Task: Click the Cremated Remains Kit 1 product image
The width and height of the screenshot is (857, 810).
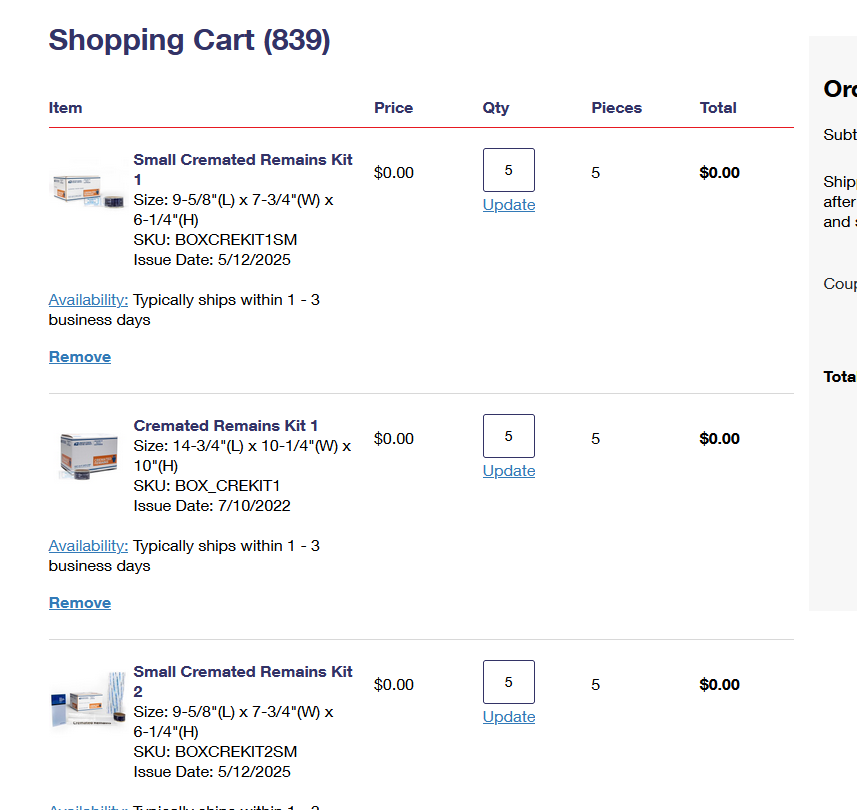Action: coord(88,455)
